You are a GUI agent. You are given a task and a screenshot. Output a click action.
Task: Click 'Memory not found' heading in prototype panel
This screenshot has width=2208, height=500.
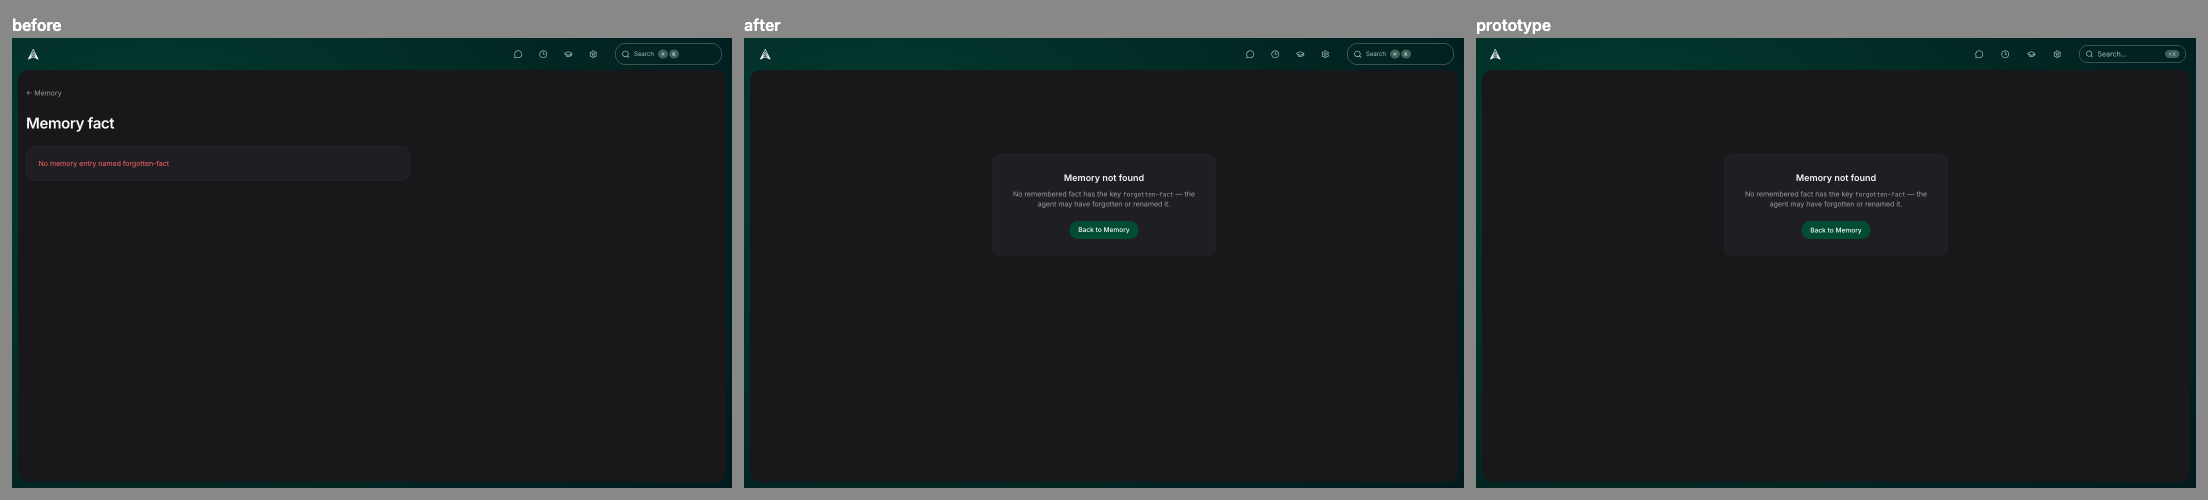[x=1836, y=178]
